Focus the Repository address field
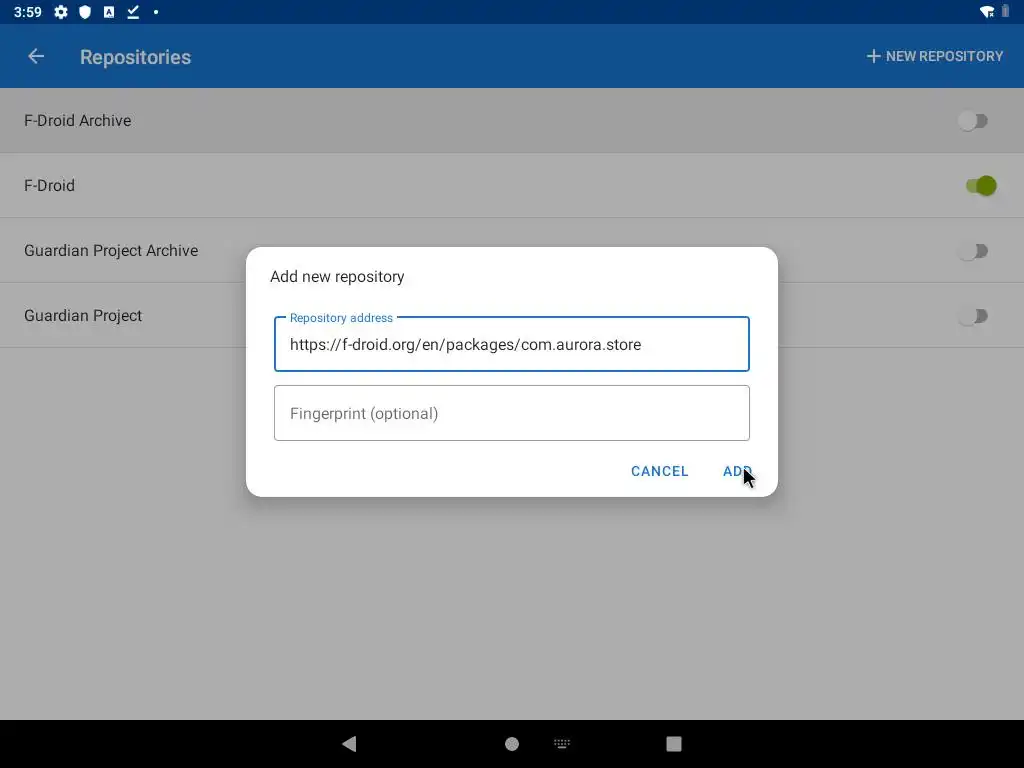Screen dimensions: 1024x768 click(511, 344)
